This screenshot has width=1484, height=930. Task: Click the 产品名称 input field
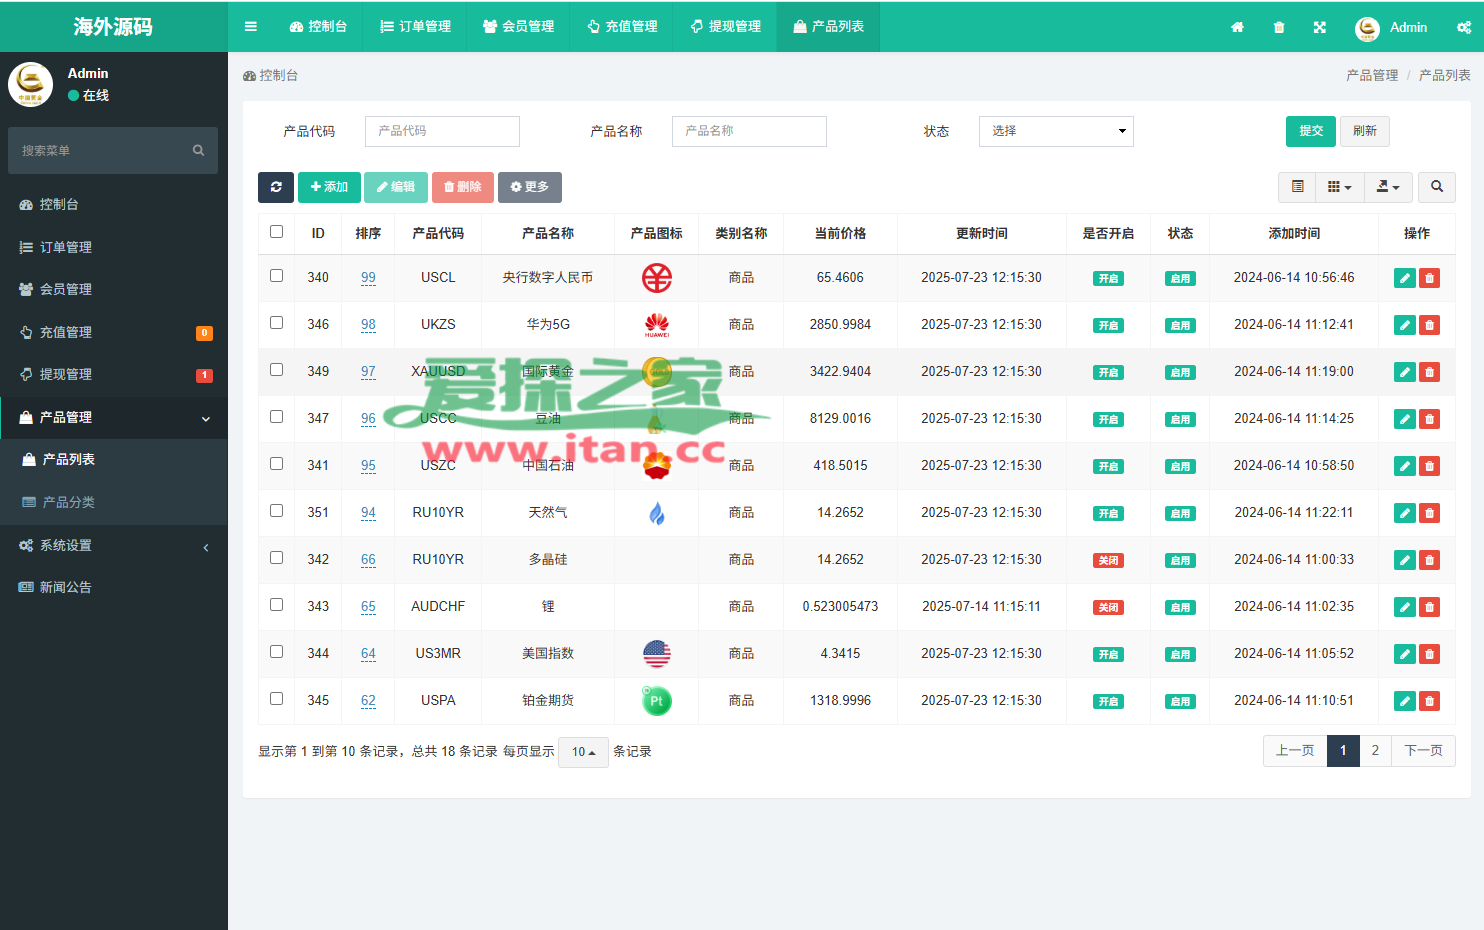coord(749,131)
